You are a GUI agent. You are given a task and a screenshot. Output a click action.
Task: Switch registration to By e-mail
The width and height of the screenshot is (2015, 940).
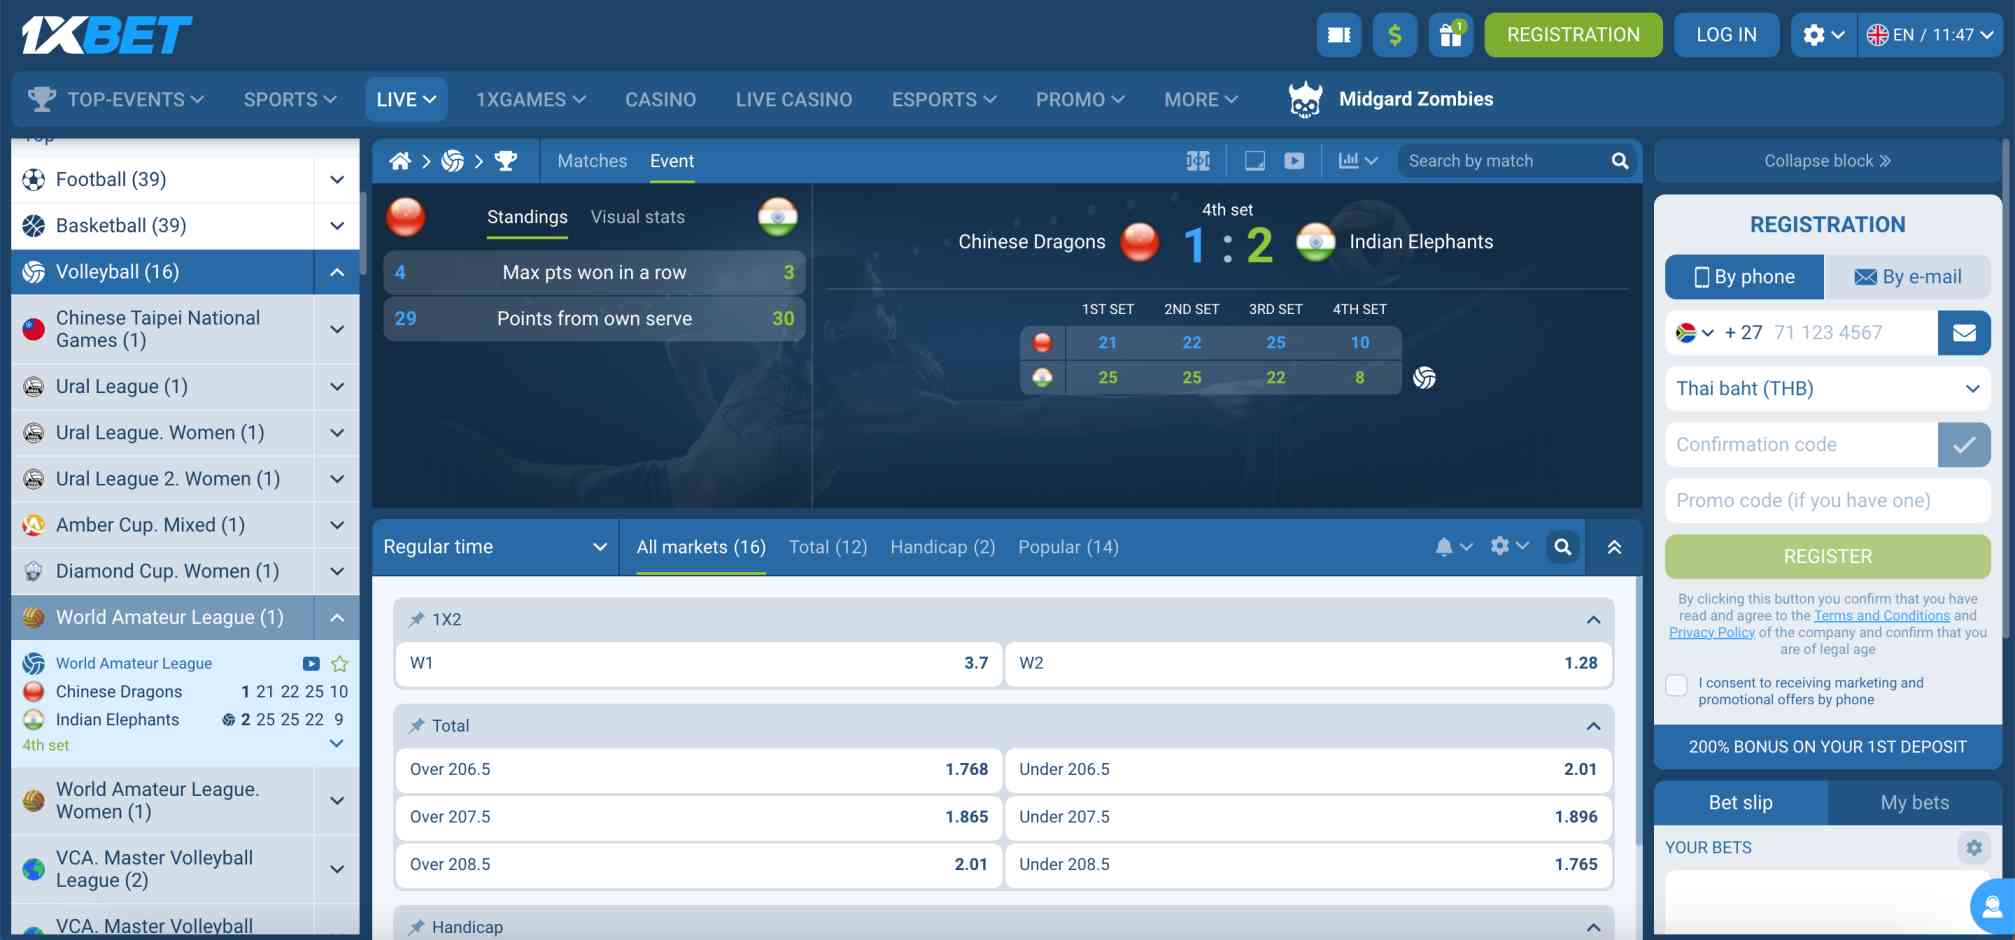click(1908, 277)
